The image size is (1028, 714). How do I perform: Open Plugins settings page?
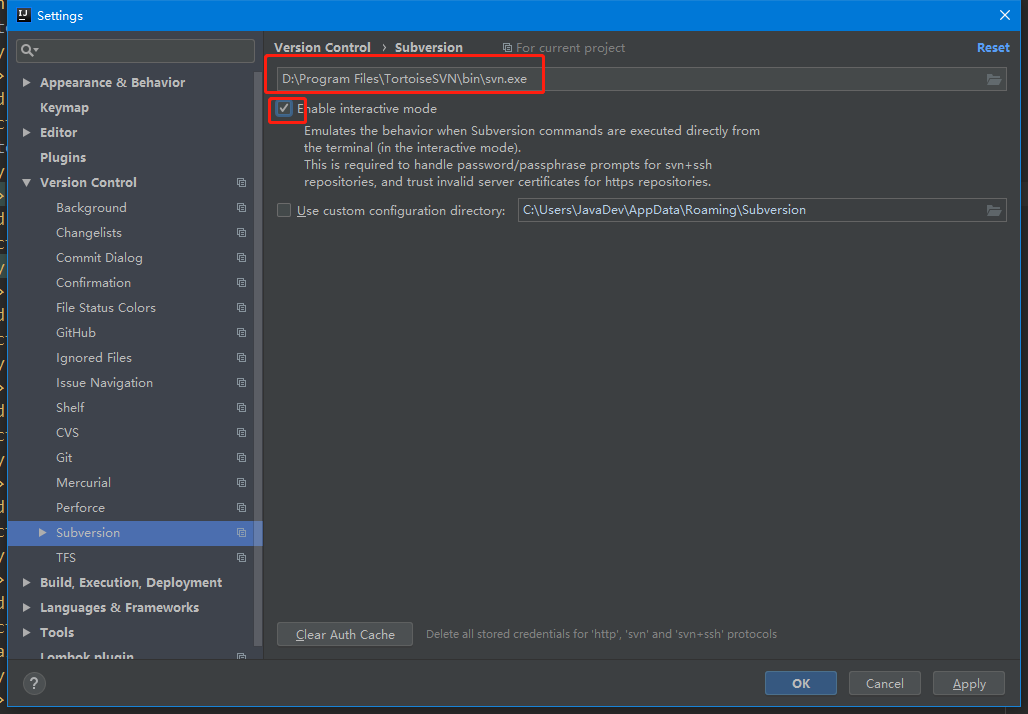tap(63, 157)
